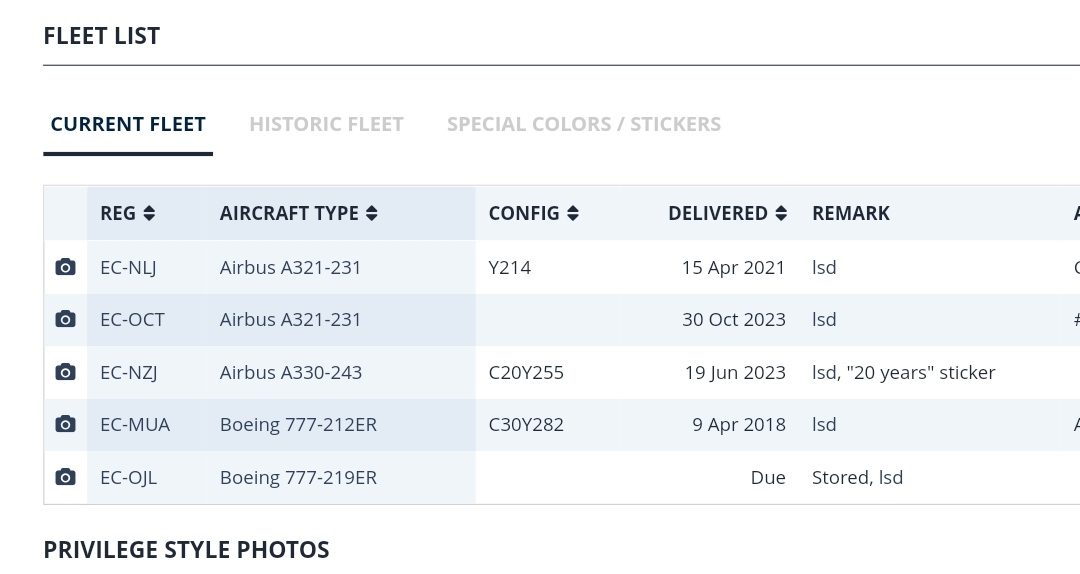Switch to the Historic Fleet tab
This screenshot has height=574, width=1080.
[326, 124]
